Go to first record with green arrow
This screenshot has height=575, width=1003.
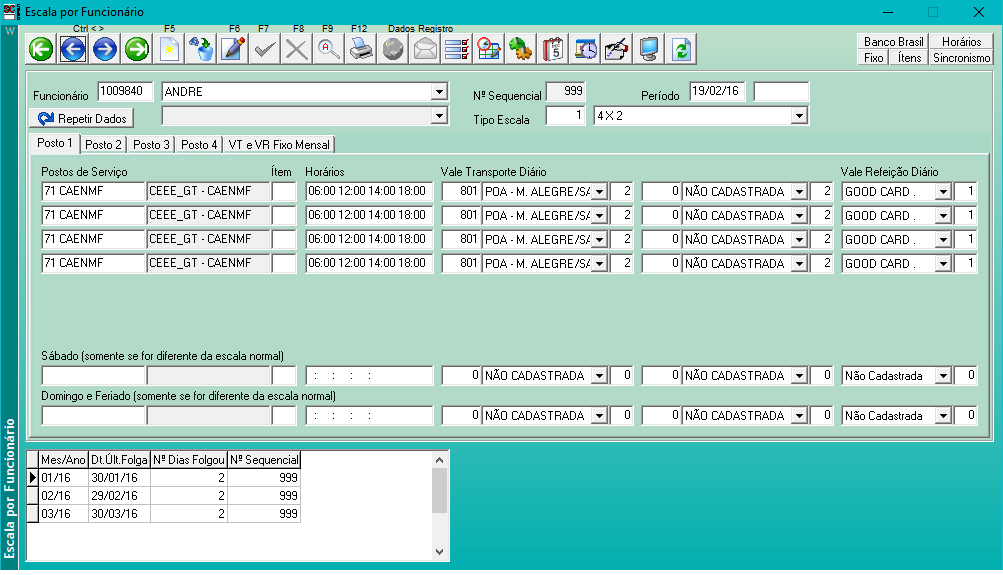[x=41, y=49]
